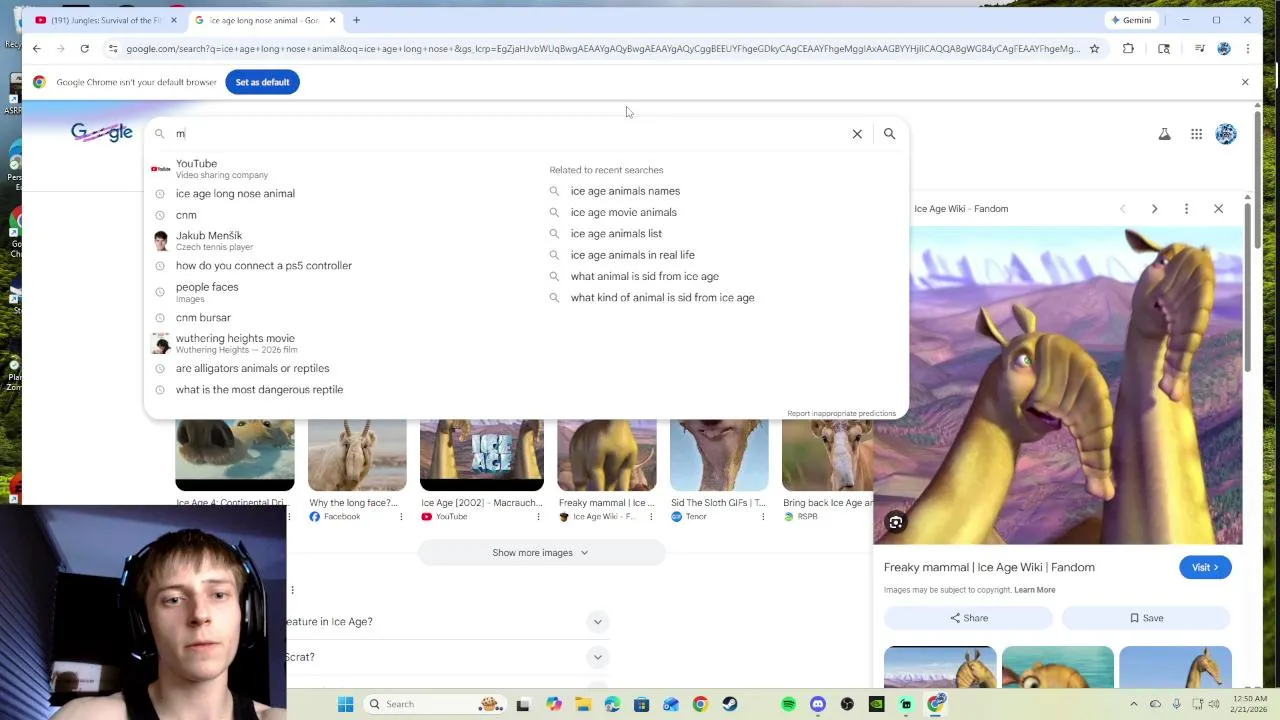This screenshot has width=1280, height=720.
Task: Select are alligators animals or reptiles suggestion
Action: pyautogui.click(x=340, y=368)
